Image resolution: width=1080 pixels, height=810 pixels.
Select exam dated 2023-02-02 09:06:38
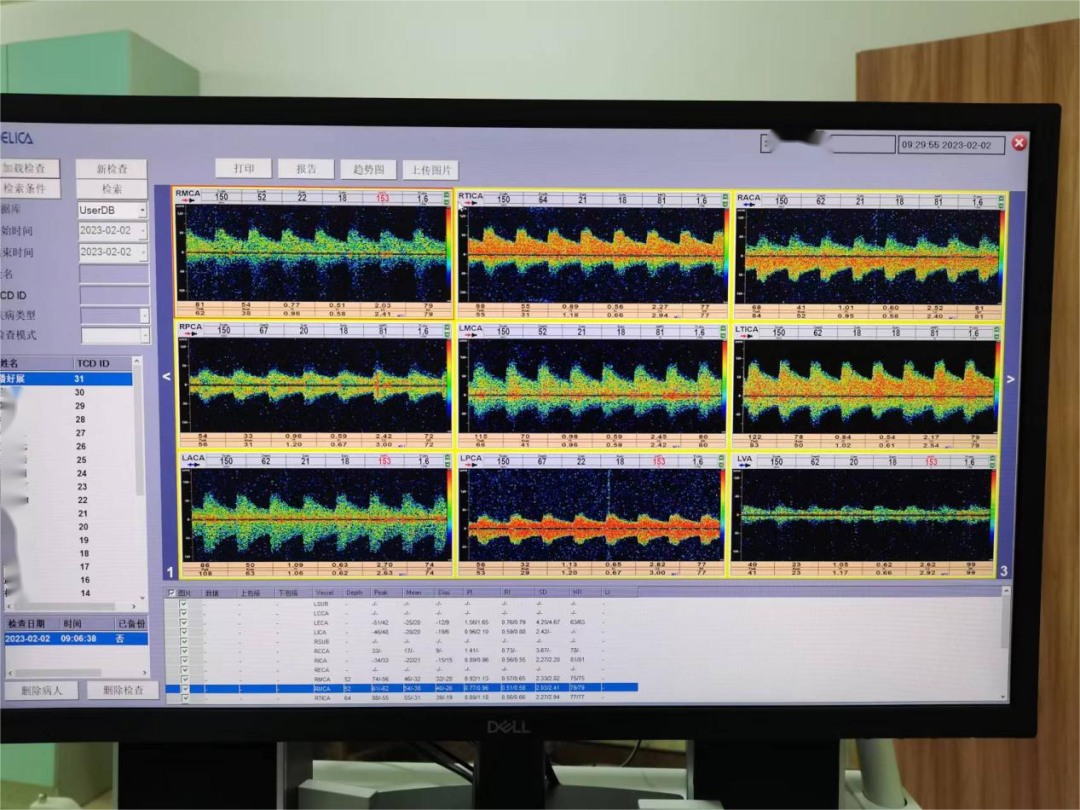click(76, 638)
